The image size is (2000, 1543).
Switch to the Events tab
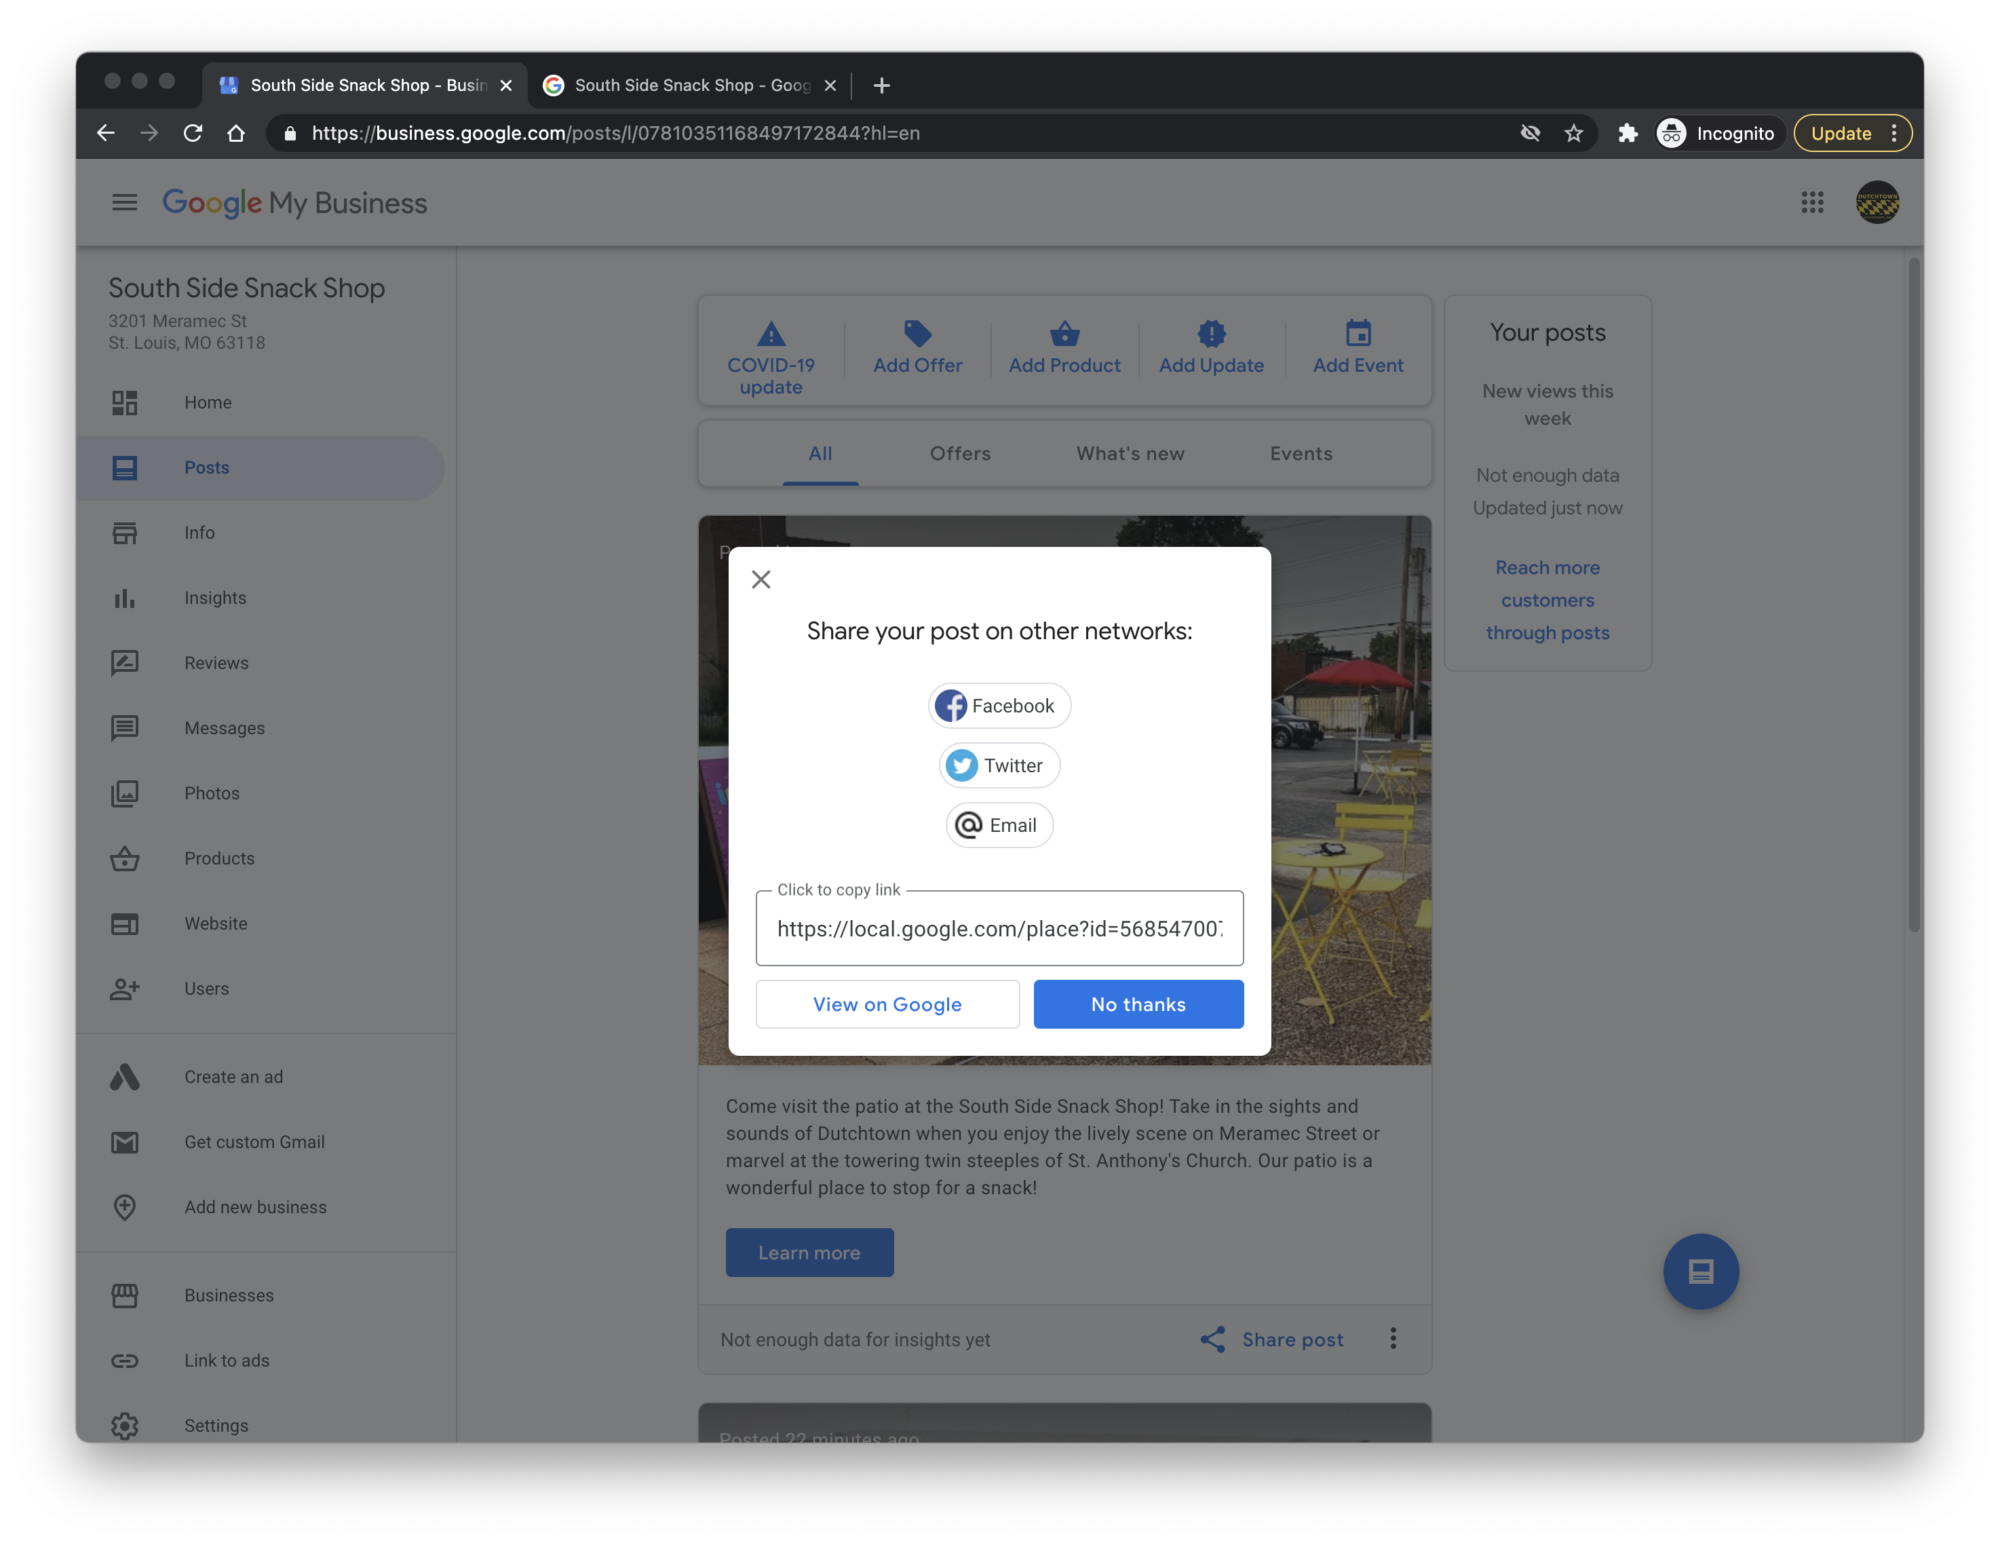point(1301,454)
